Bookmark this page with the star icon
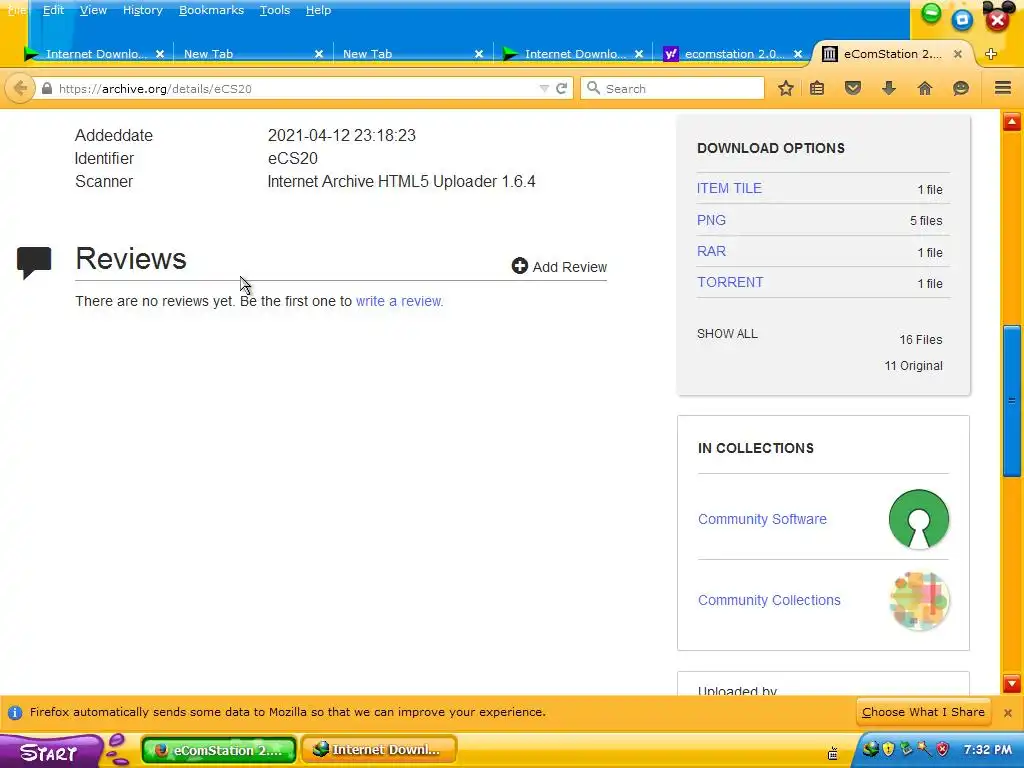 coord(786,88)
